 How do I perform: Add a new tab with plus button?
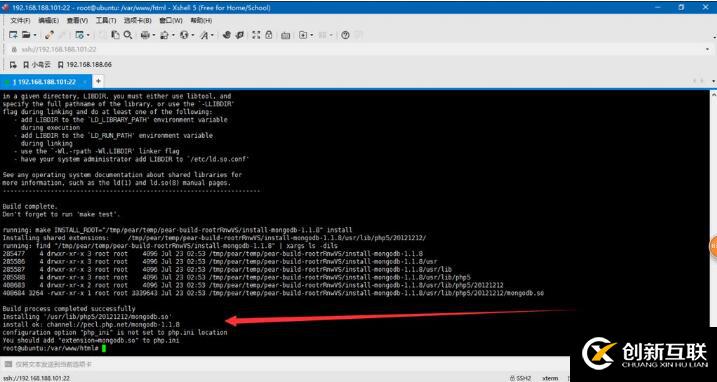click(x=98, y=81)
